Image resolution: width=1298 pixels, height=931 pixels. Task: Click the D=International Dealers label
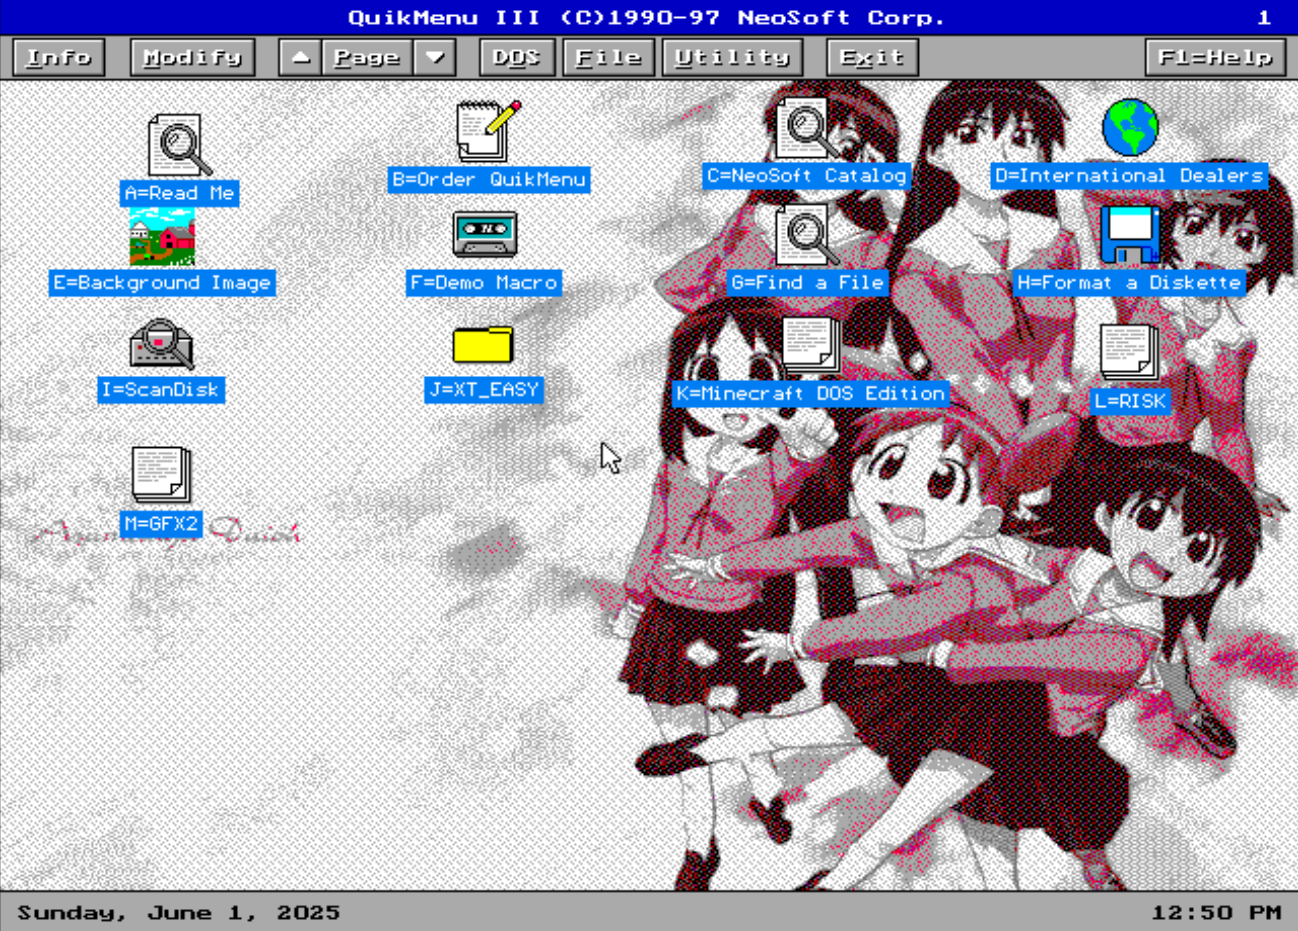(x=1130, y=176)
